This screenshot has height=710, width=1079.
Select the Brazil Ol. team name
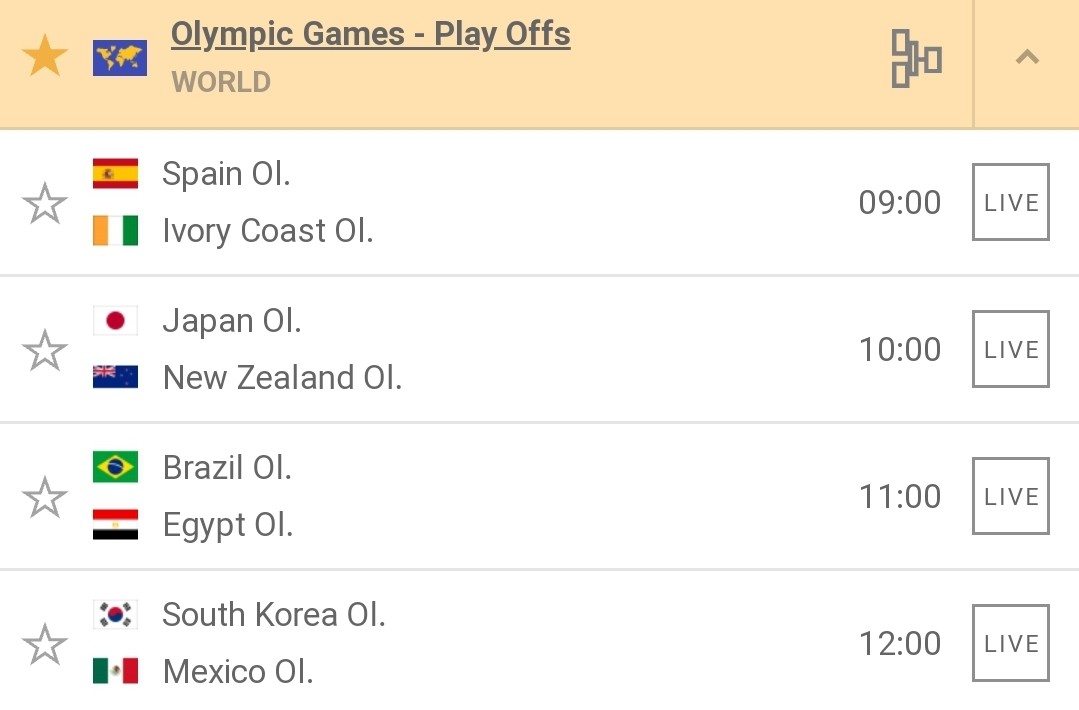click(227, 468)
